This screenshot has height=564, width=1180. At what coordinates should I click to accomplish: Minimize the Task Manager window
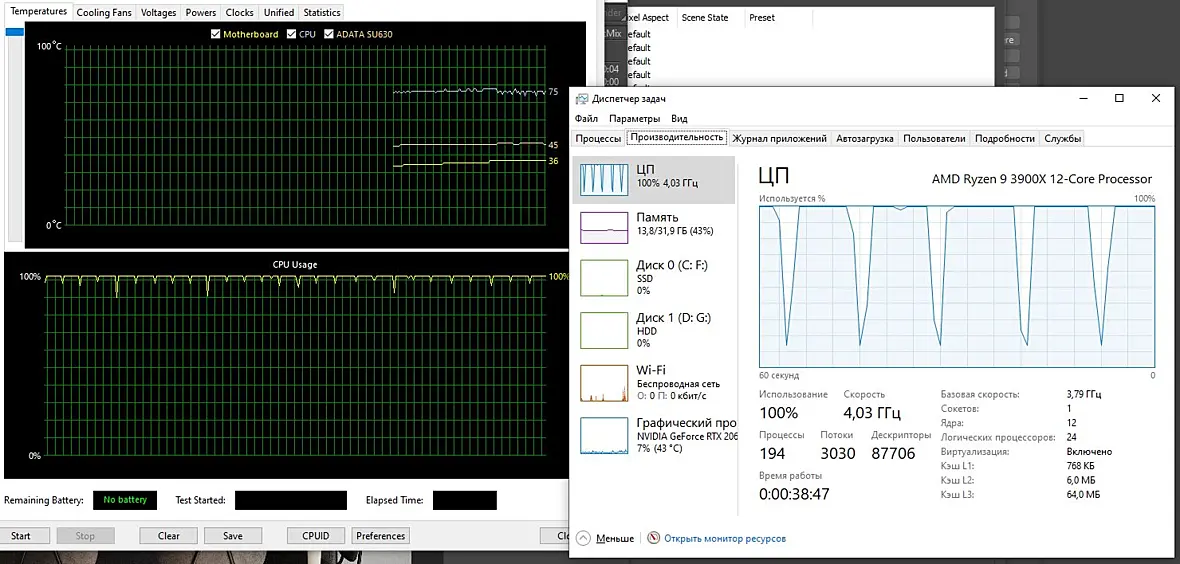(1084, 99)
